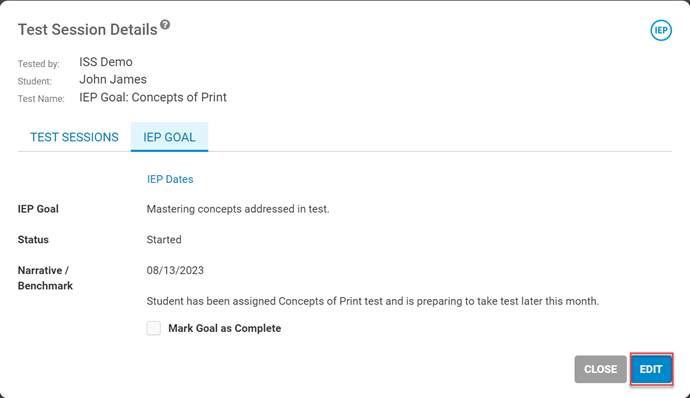Click the Narrative / Benchmark field label
The width and height of the screenshot is (690, 398).
(45, 278)
